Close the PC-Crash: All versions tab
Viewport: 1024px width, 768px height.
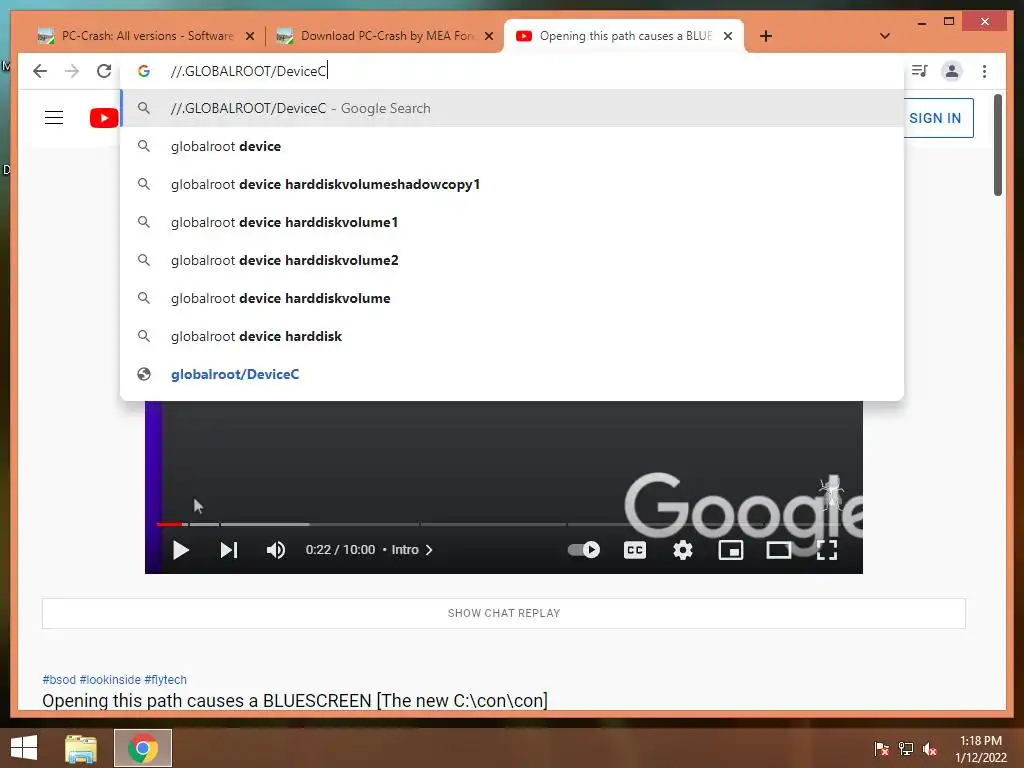249,37
